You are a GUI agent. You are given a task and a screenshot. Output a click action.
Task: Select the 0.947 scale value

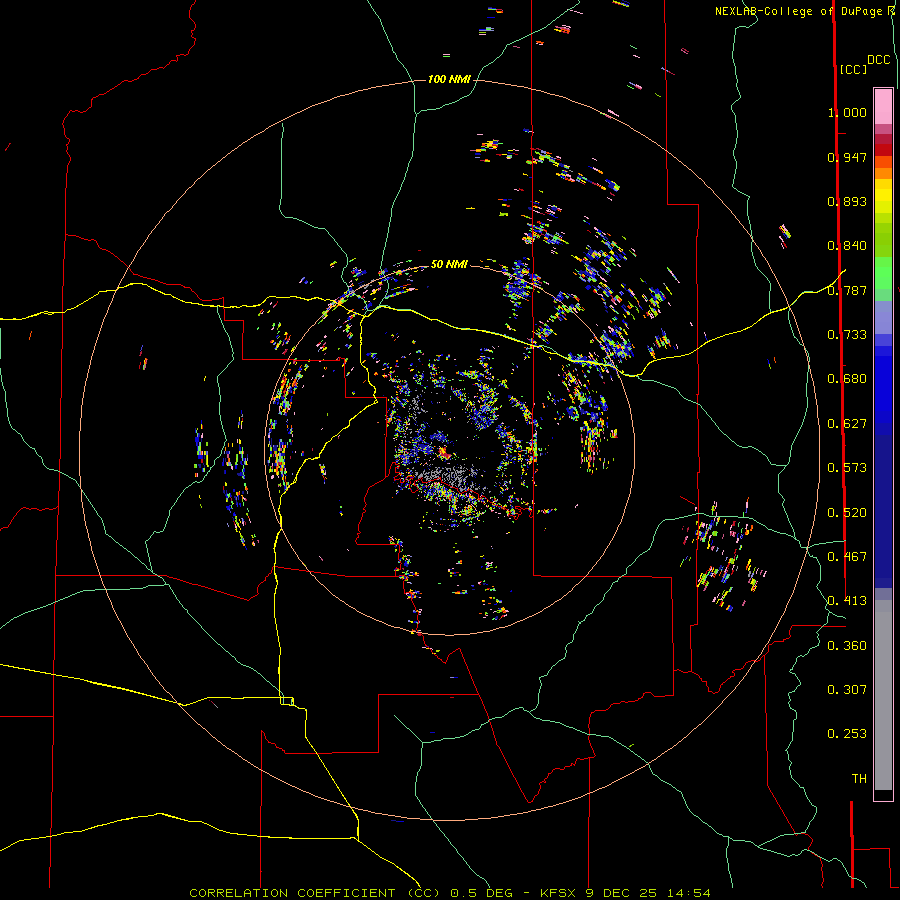847,157
